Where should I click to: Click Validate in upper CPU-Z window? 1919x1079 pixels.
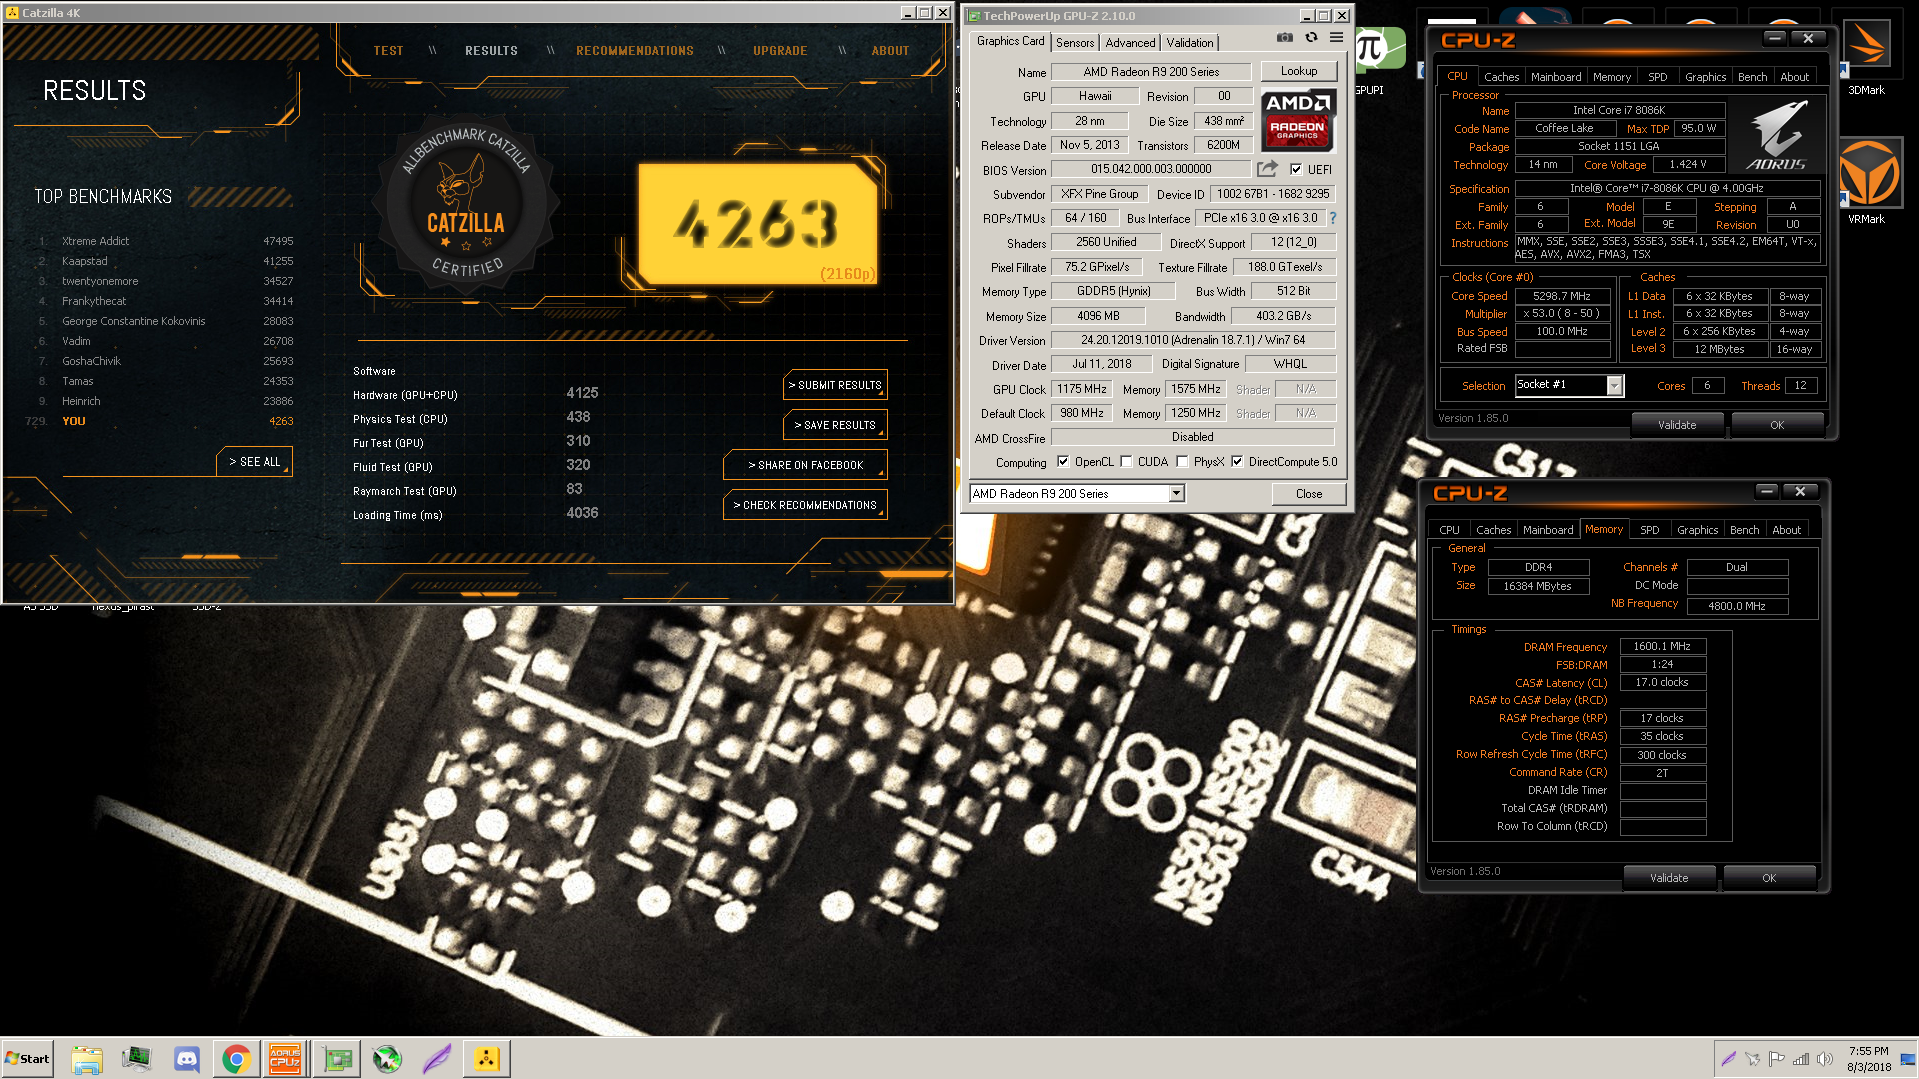(1677, 425)
